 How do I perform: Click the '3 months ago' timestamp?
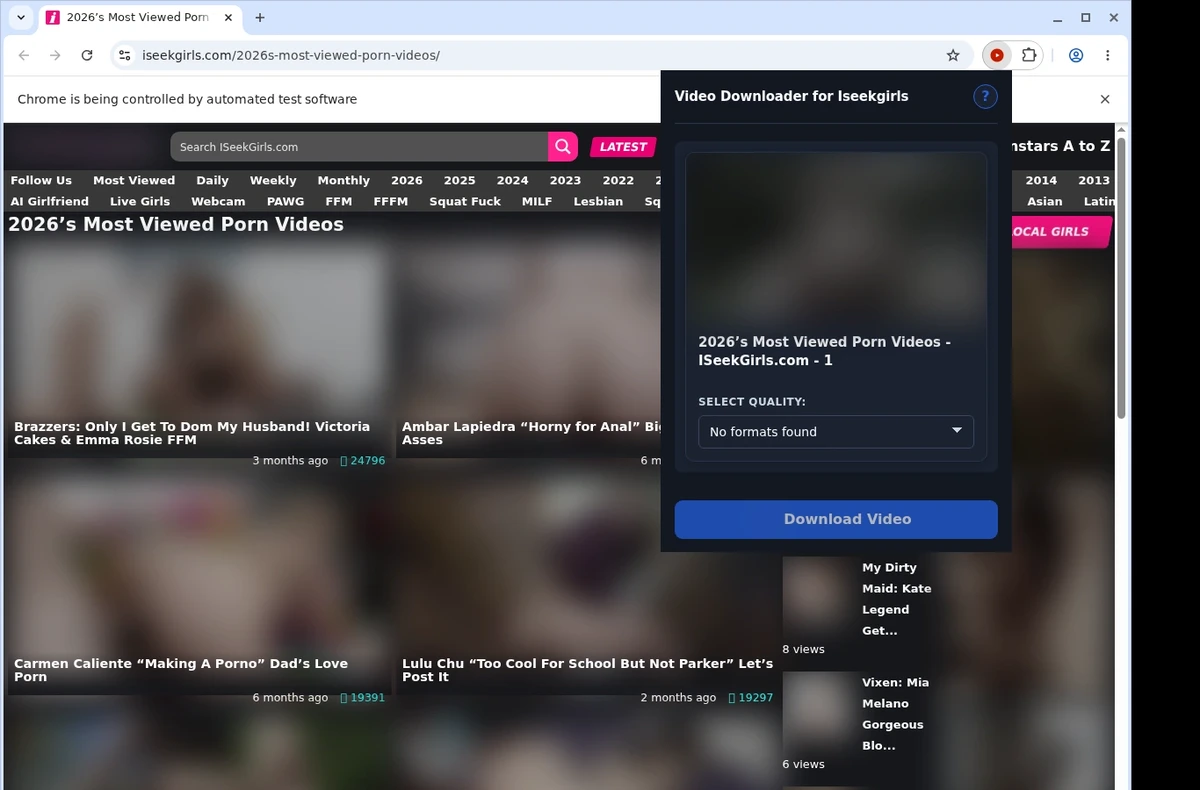290,461
